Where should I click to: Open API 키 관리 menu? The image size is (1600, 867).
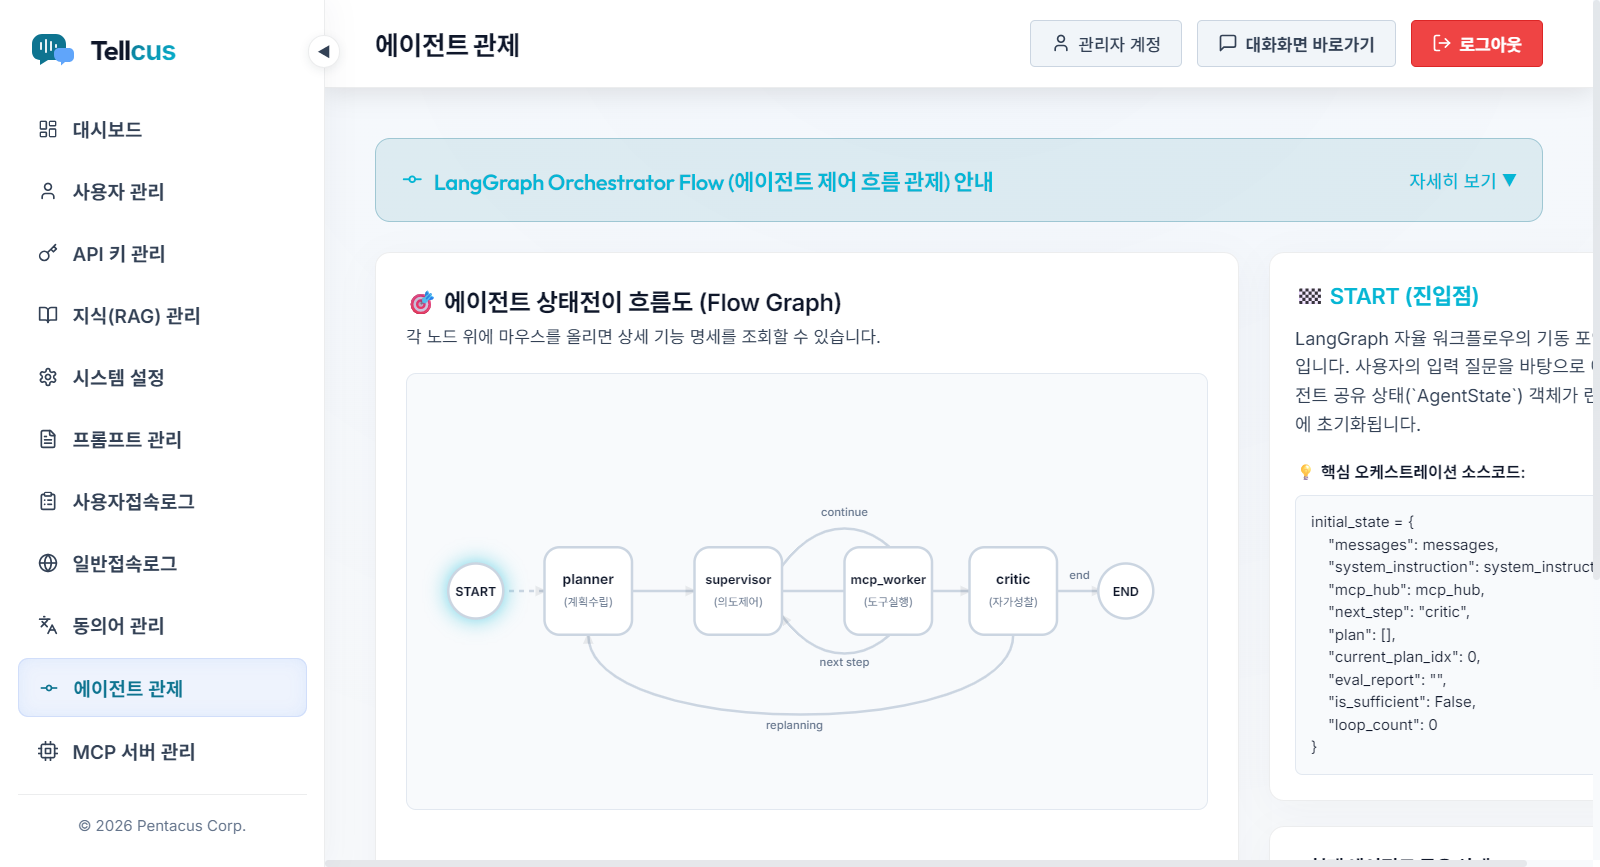pos(162,253)
